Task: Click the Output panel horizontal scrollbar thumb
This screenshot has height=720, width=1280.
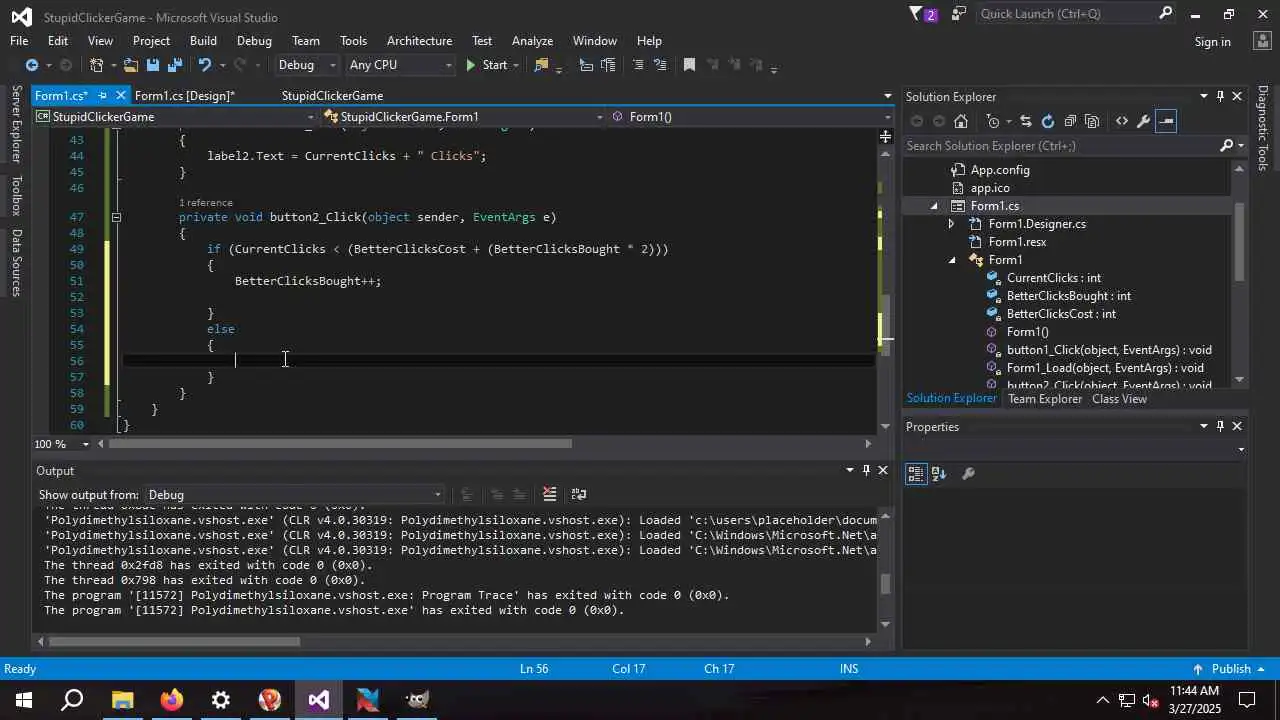Action: pyautogui.click(x=174, y=642)
